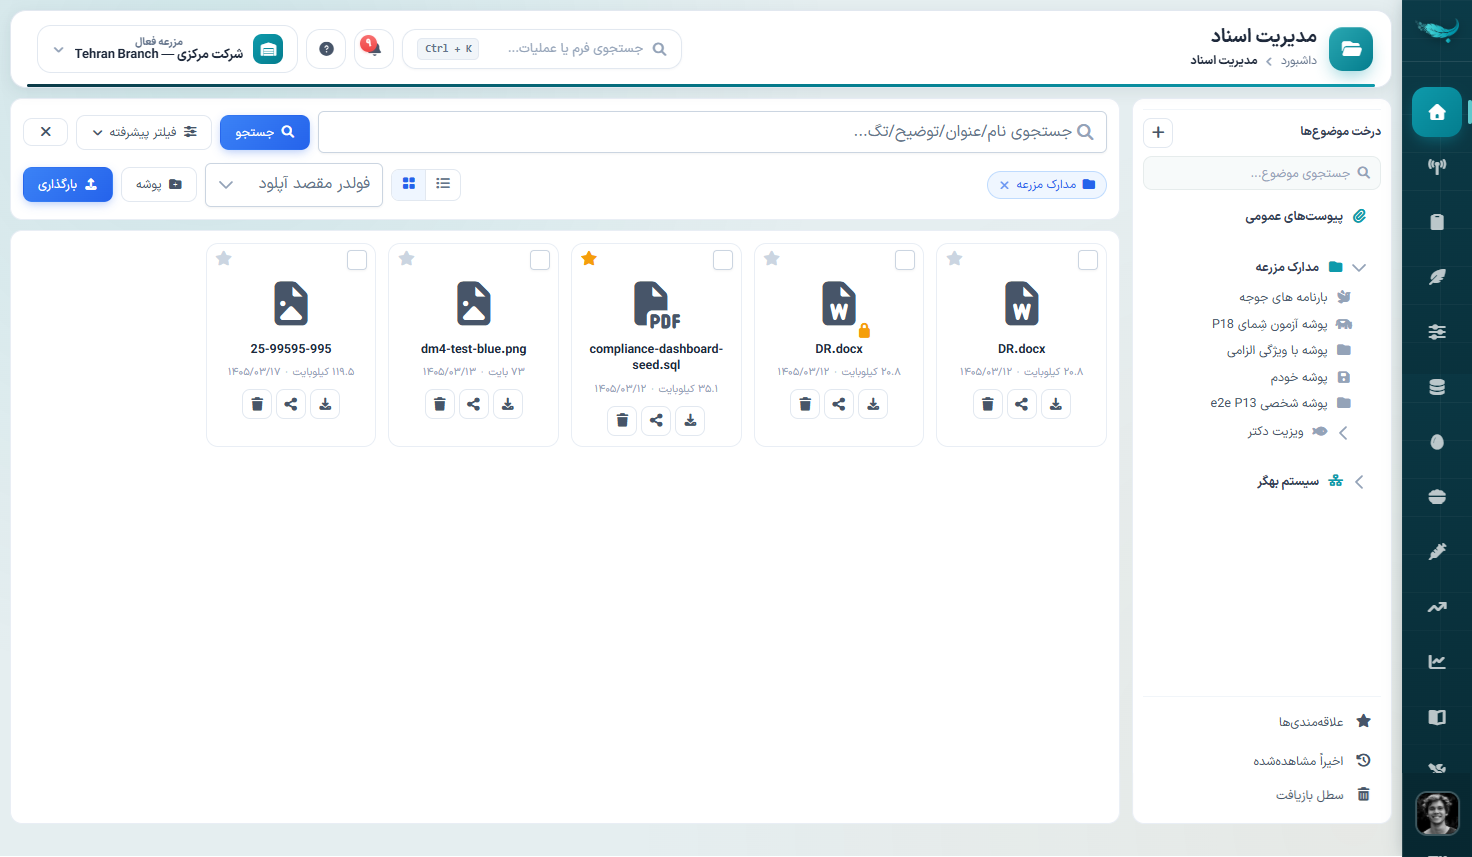Open پوشه آزمون شمای P18 folder

click(x=1269, y=324)
